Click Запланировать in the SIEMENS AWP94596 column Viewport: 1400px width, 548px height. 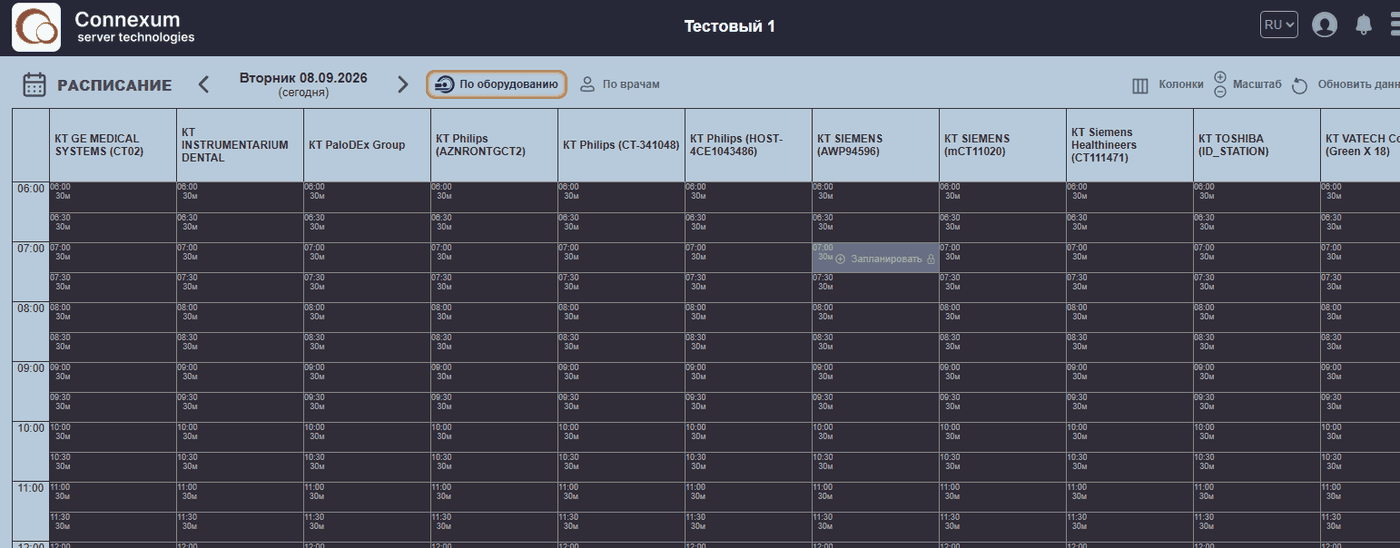(886, 259)
